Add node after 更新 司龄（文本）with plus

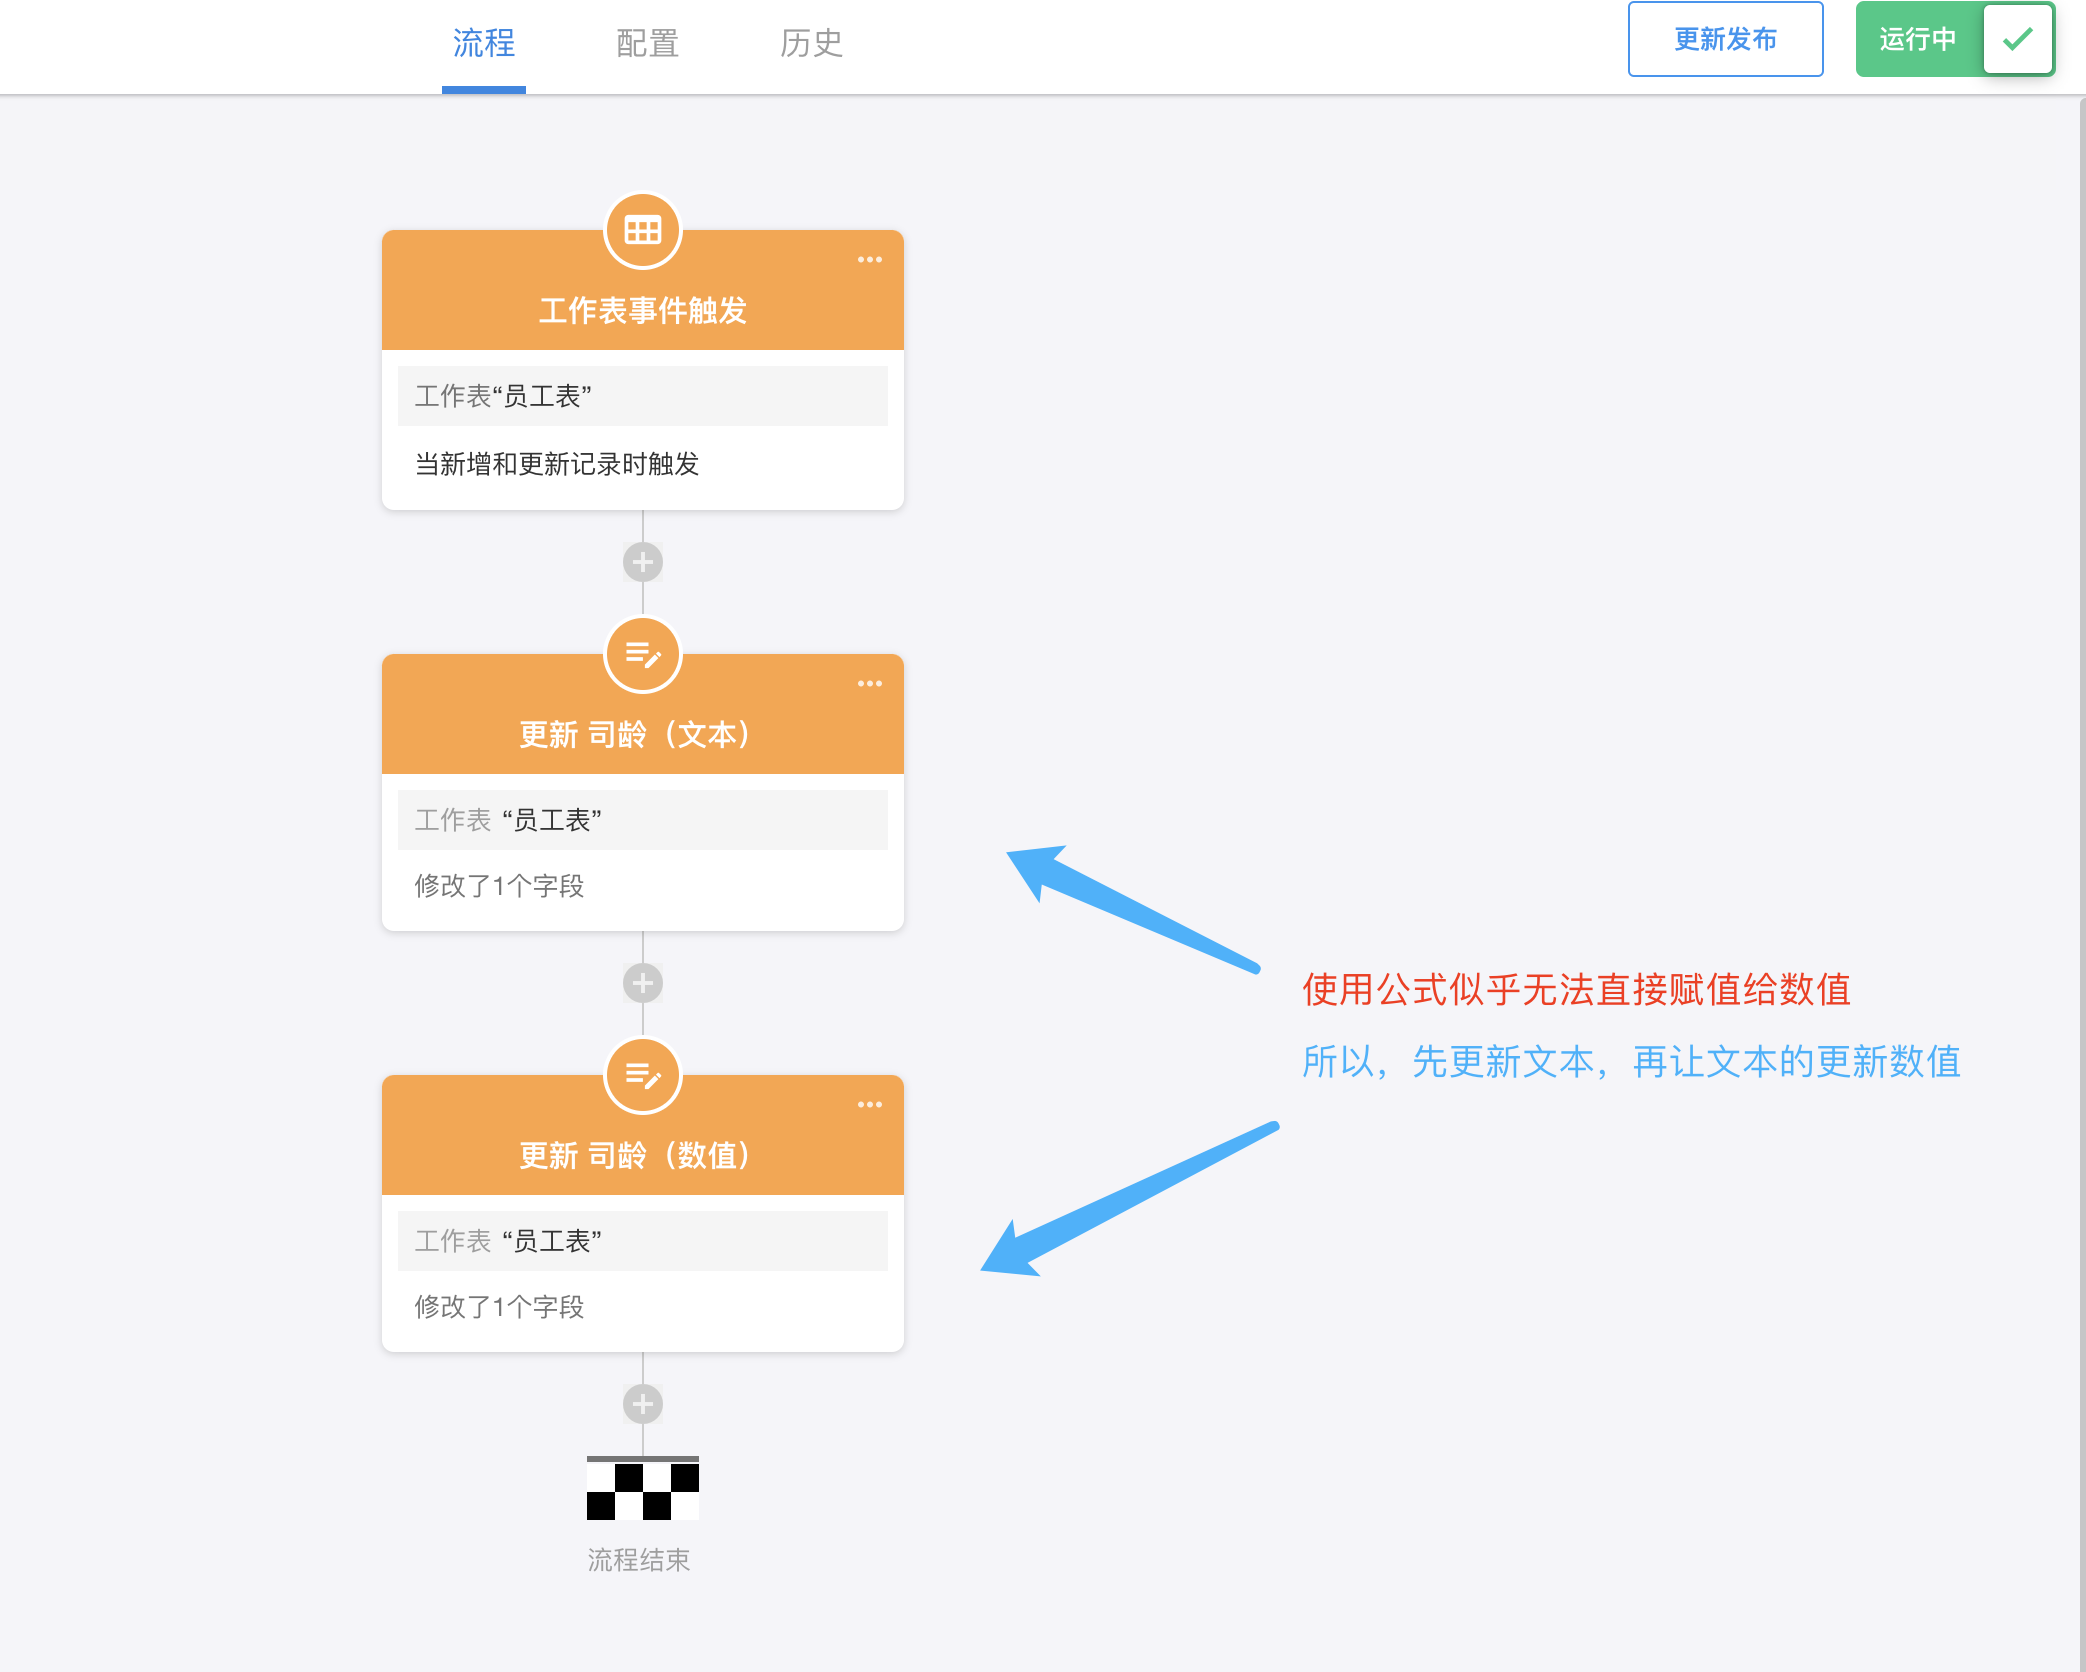[x=642, y=983]
